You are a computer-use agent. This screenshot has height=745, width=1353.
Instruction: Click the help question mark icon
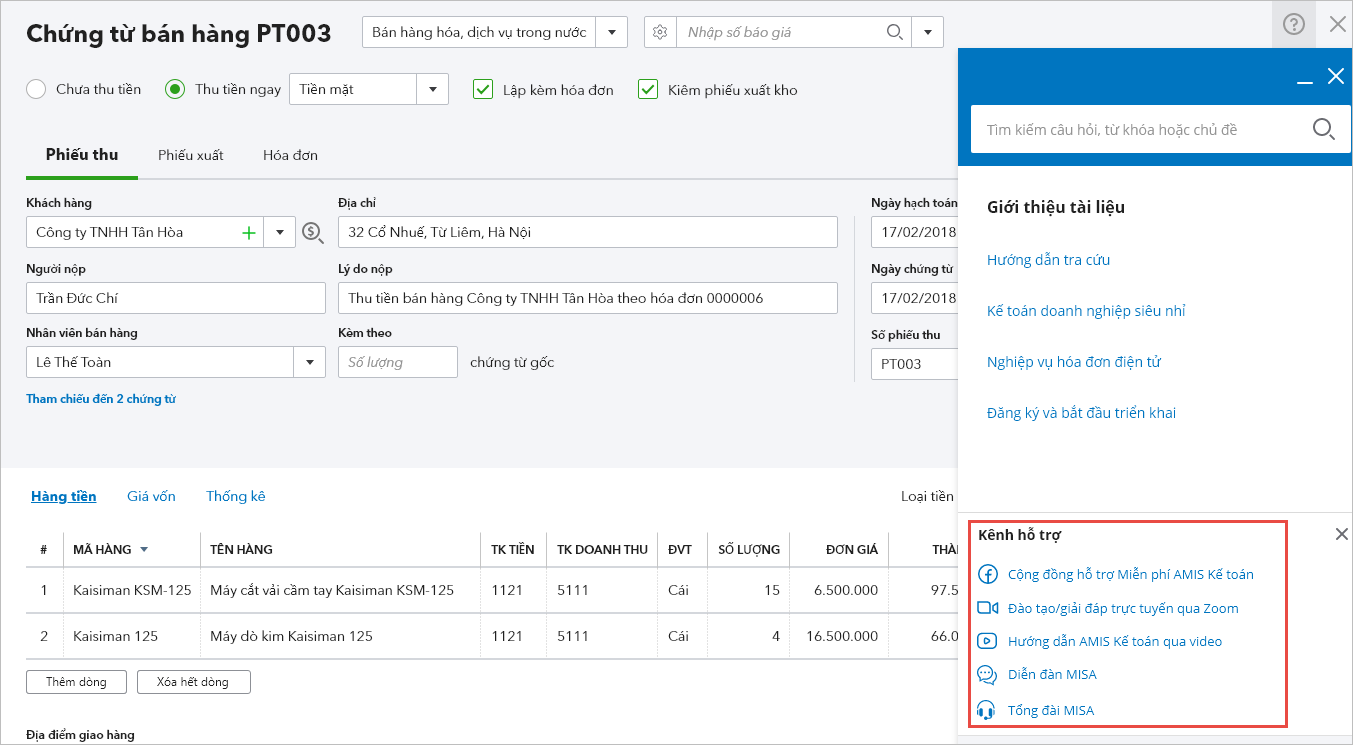coord(1293,25)
